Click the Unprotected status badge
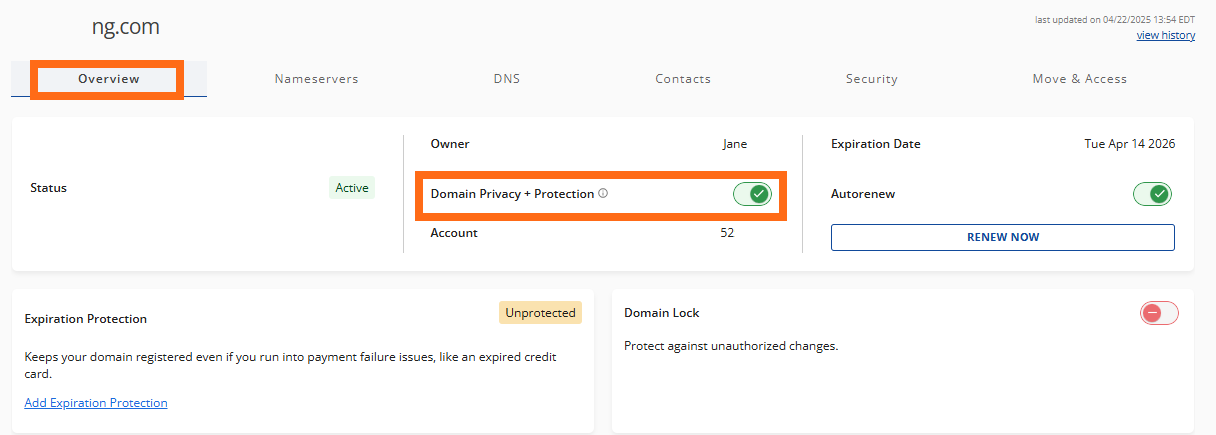This screenshot has height=435, width=1216. click(x=540, y=313)
